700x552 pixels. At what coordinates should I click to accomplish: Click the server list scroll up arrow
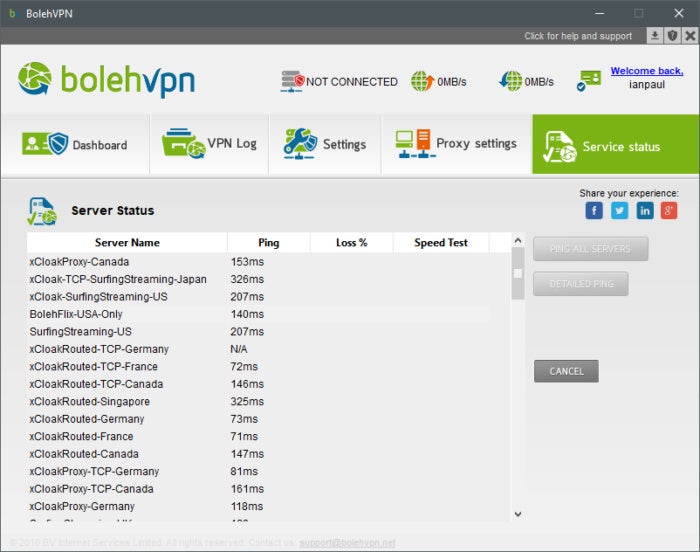pyautogui.click(x=518, y=241)
